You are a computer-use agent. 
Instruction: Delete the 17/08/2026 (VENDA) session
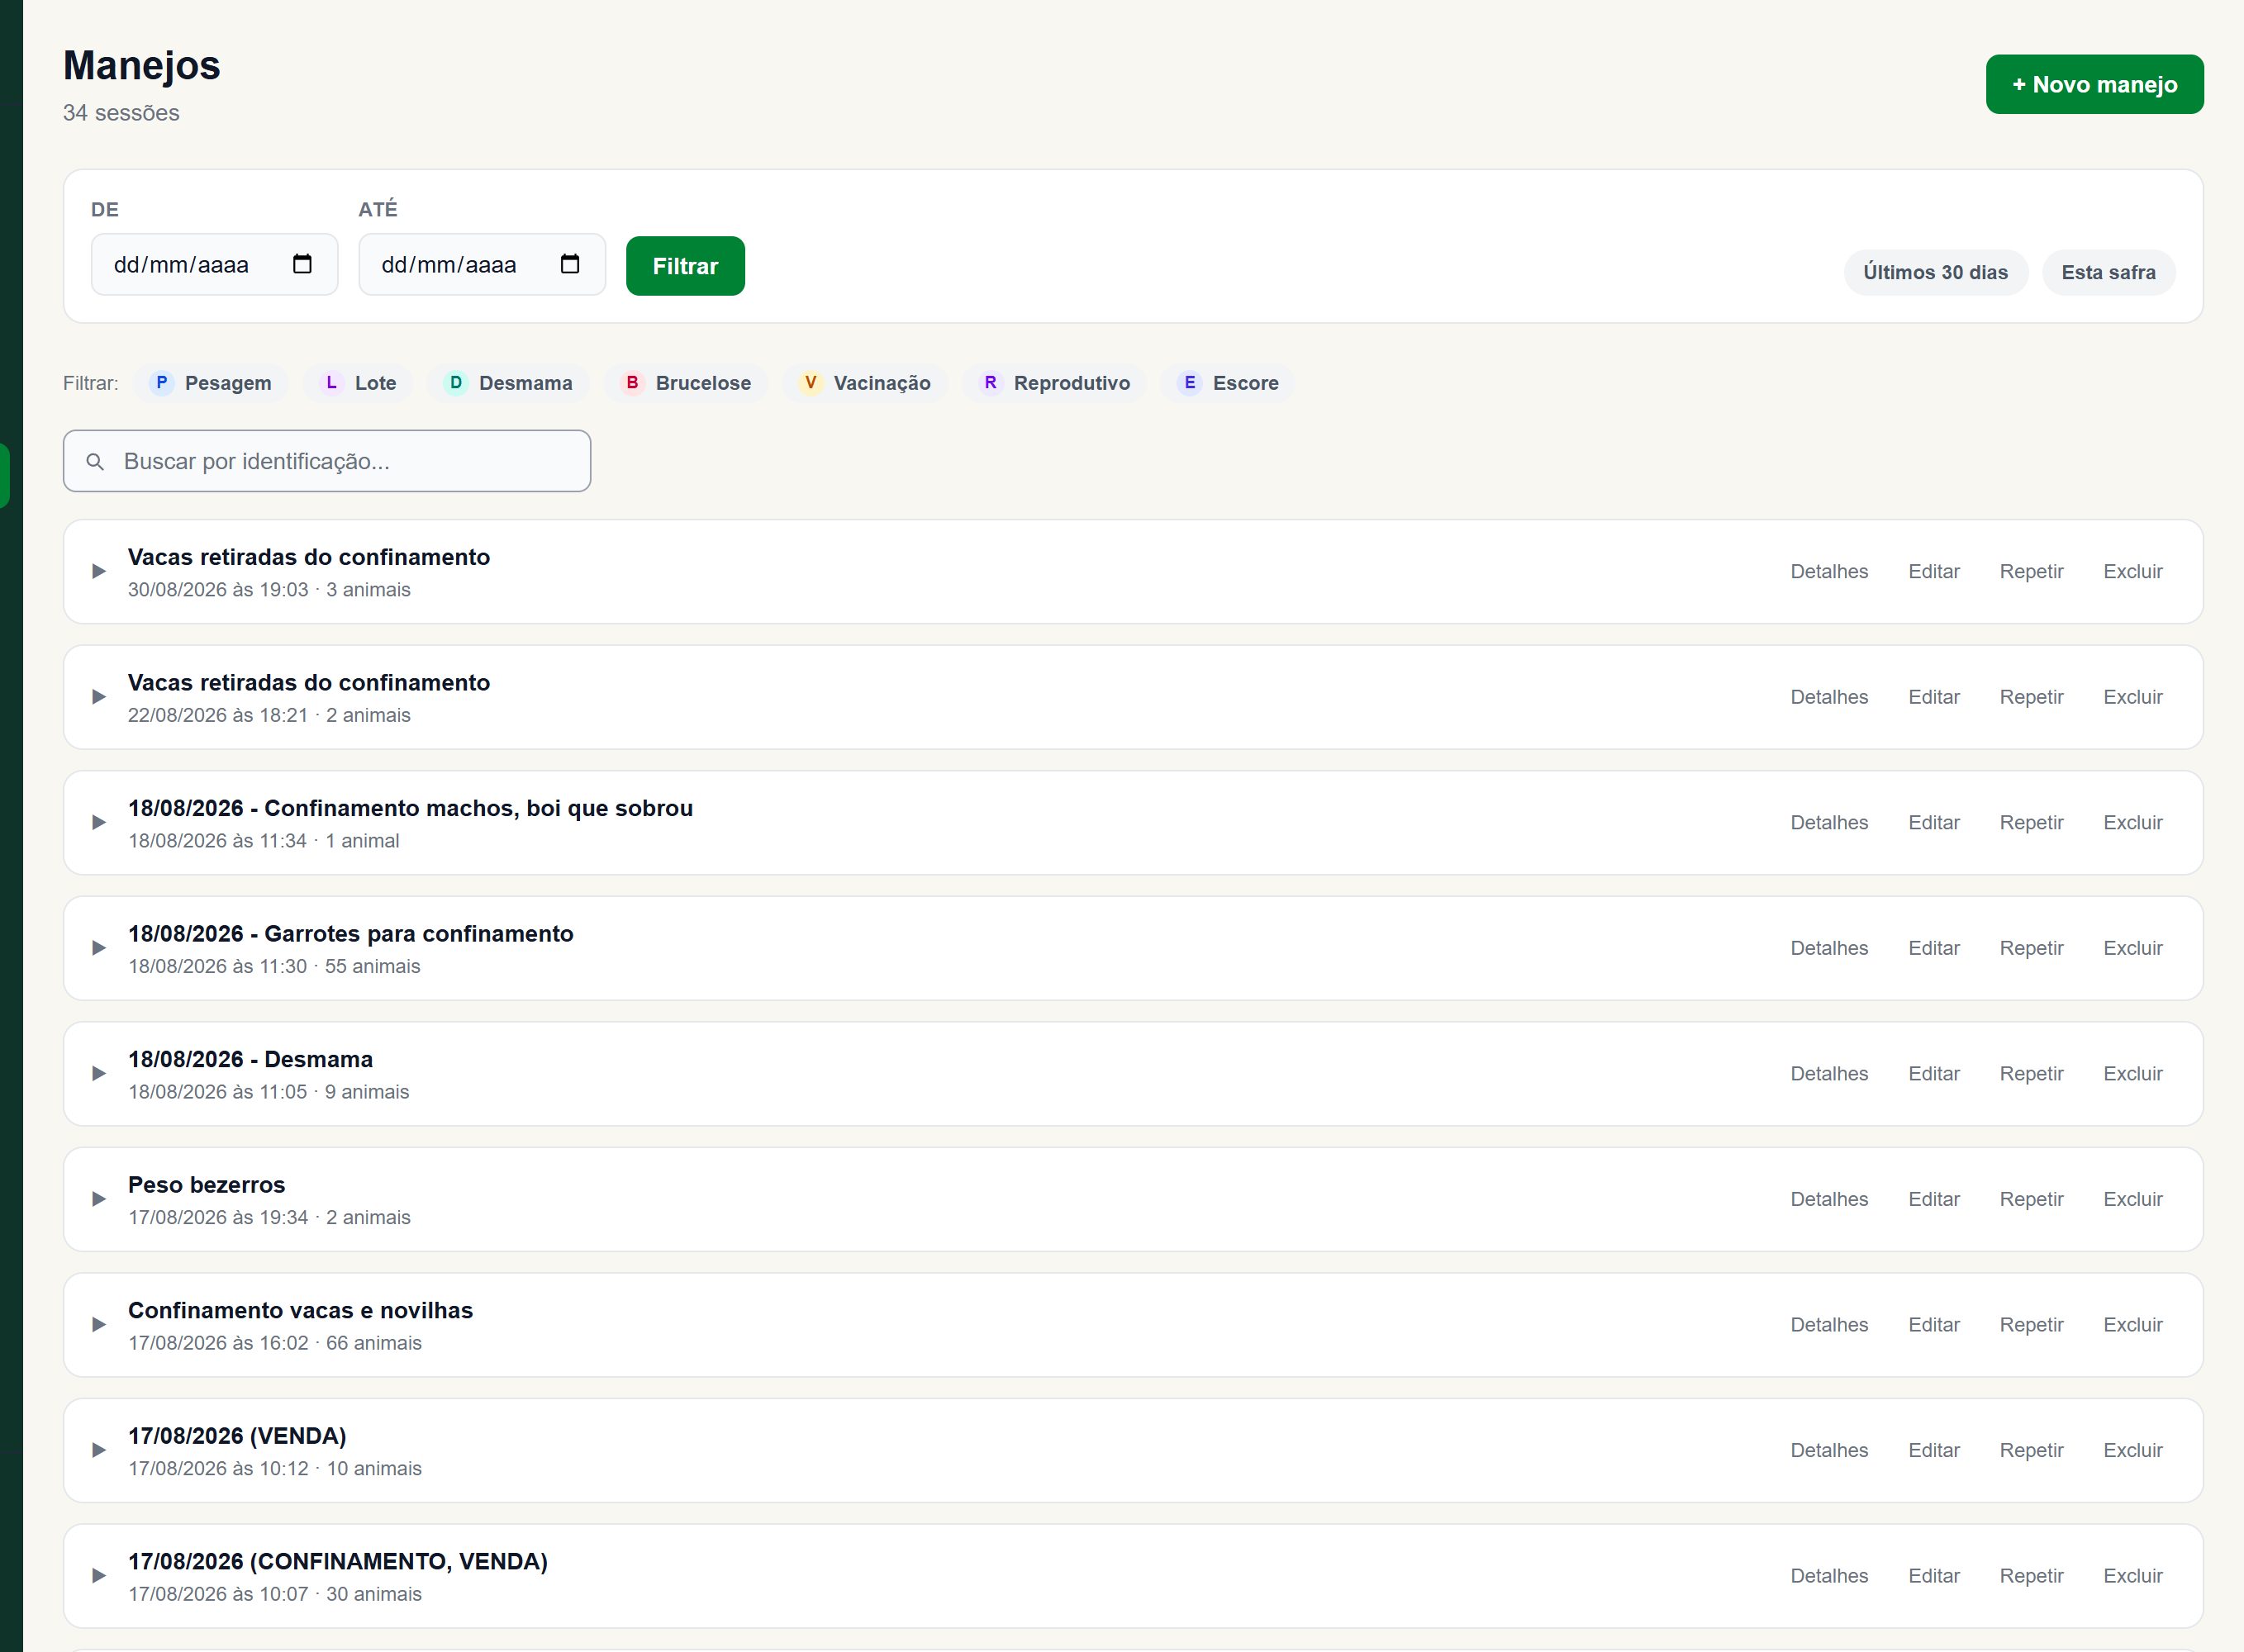click(x=2132, y=1450)
